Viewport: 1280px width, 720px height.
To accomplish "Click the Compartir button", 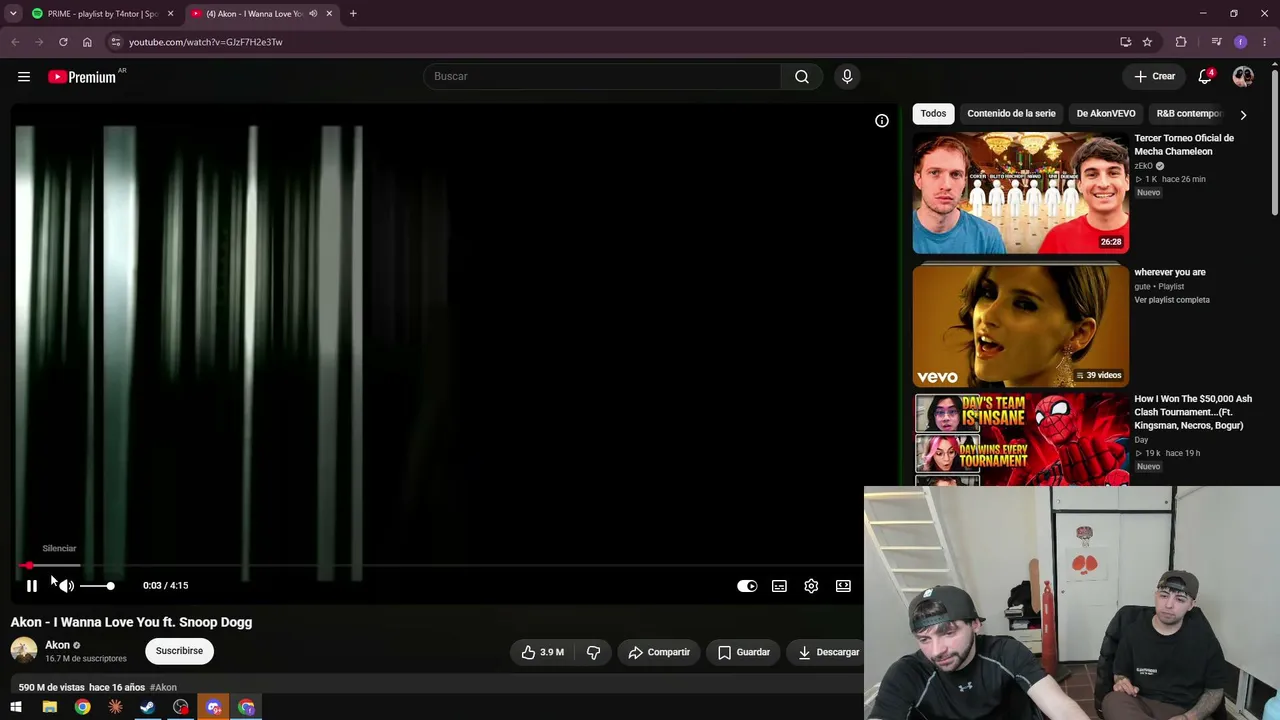I will 659,652.
